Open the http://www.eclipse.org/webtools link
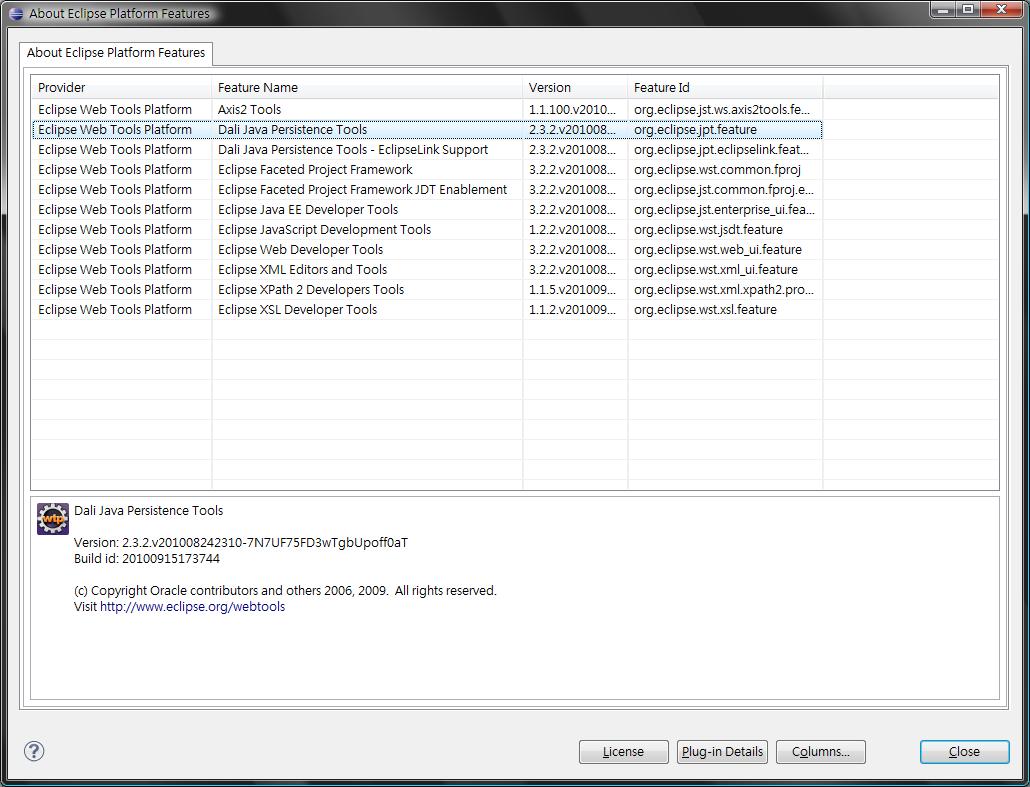This screenshot has width=1030, height=787. tap(192, 606)
